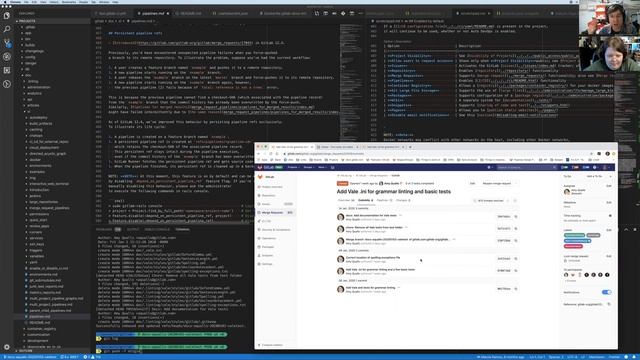Open the 'Correct location of spelling exceptions file' commit

pyautogui.click(x=373, y=258)
